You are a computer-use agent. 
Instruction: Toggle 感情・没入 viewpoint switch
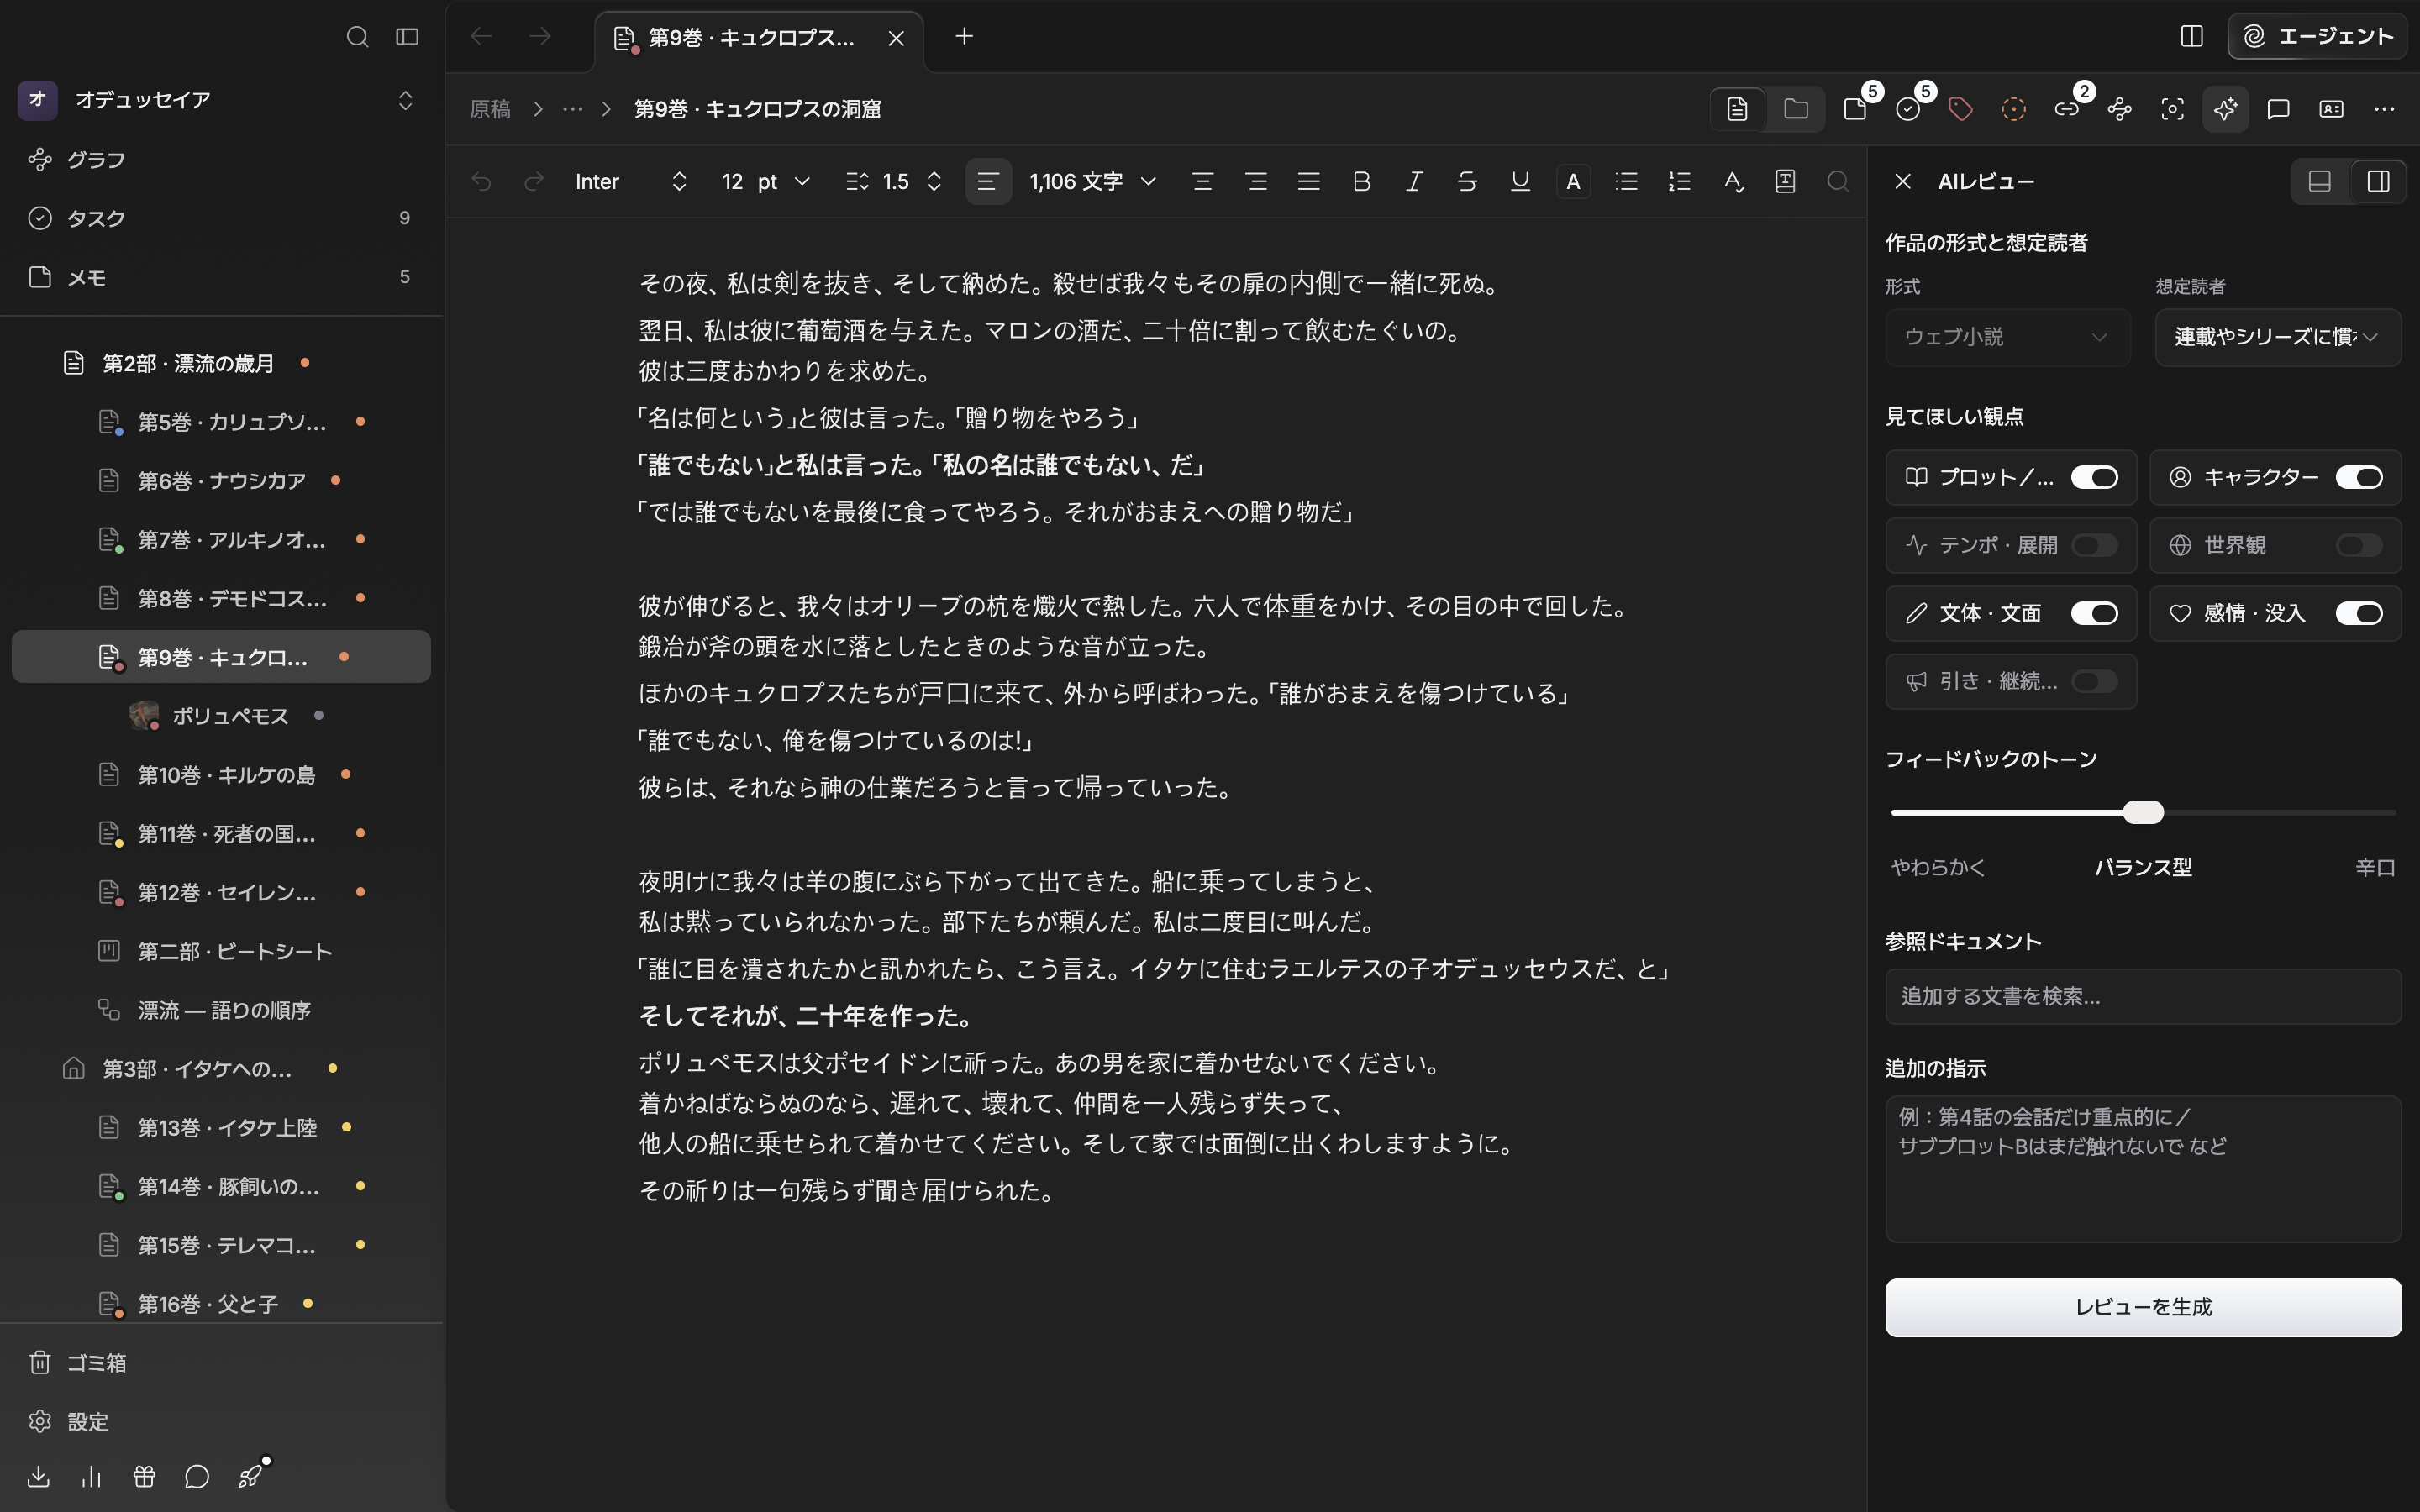pyautogui.click(x=2359, y=613)
